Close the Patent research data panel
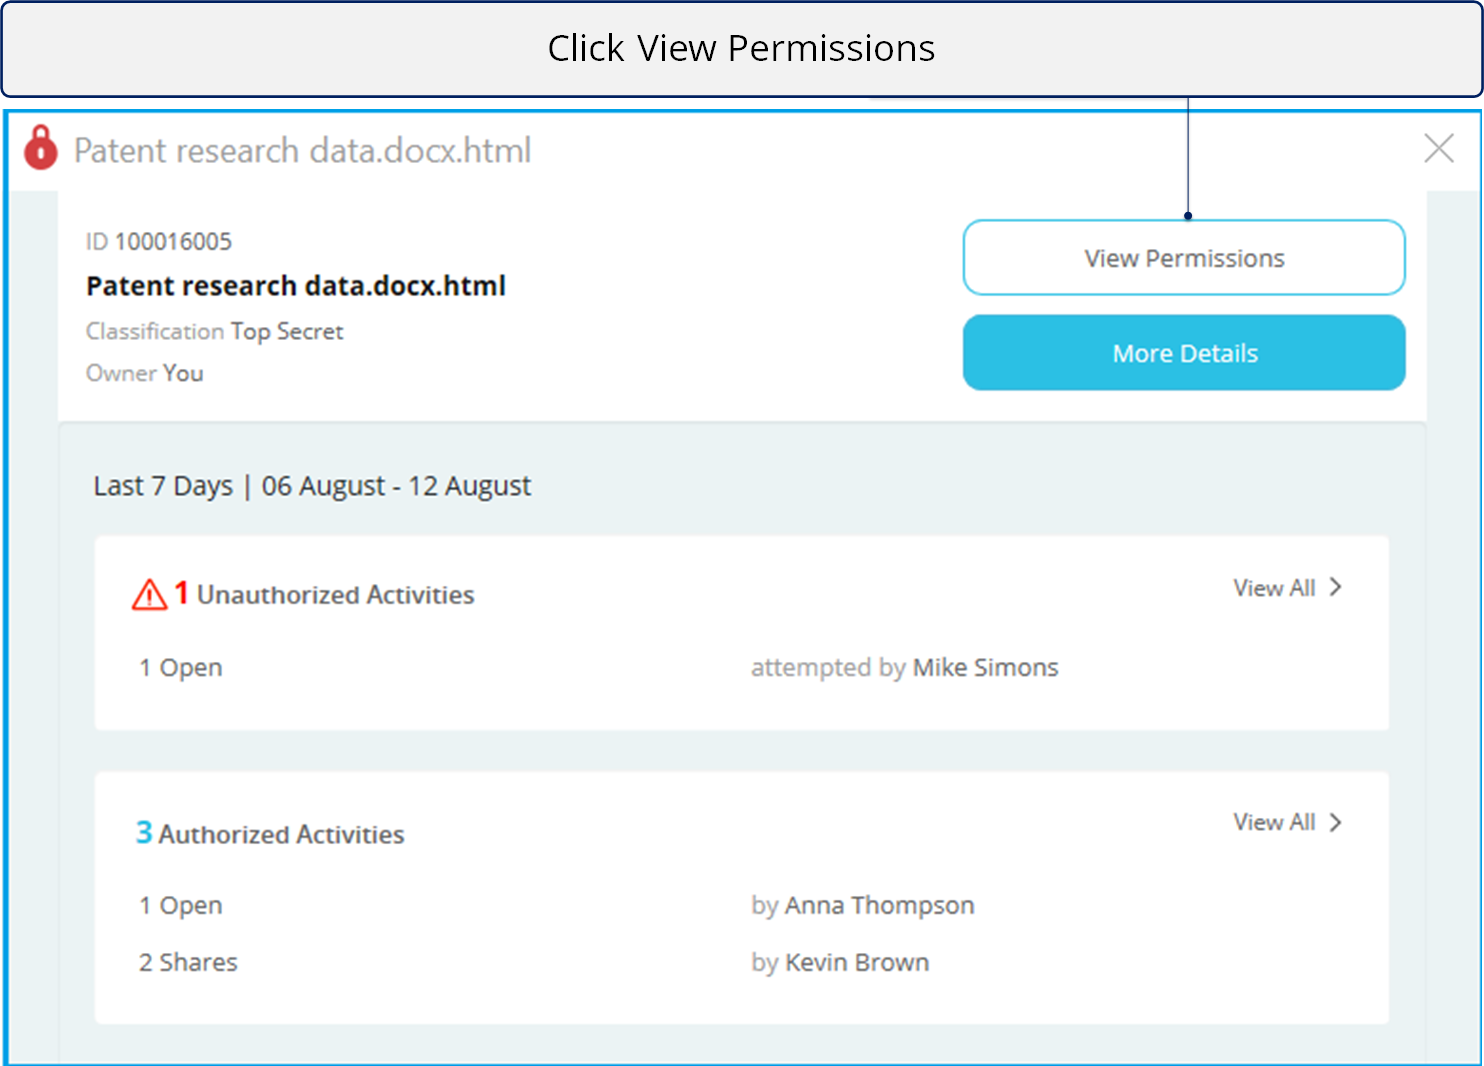This screenshot has width=1484, height=1066. (x=1438, y=148)
